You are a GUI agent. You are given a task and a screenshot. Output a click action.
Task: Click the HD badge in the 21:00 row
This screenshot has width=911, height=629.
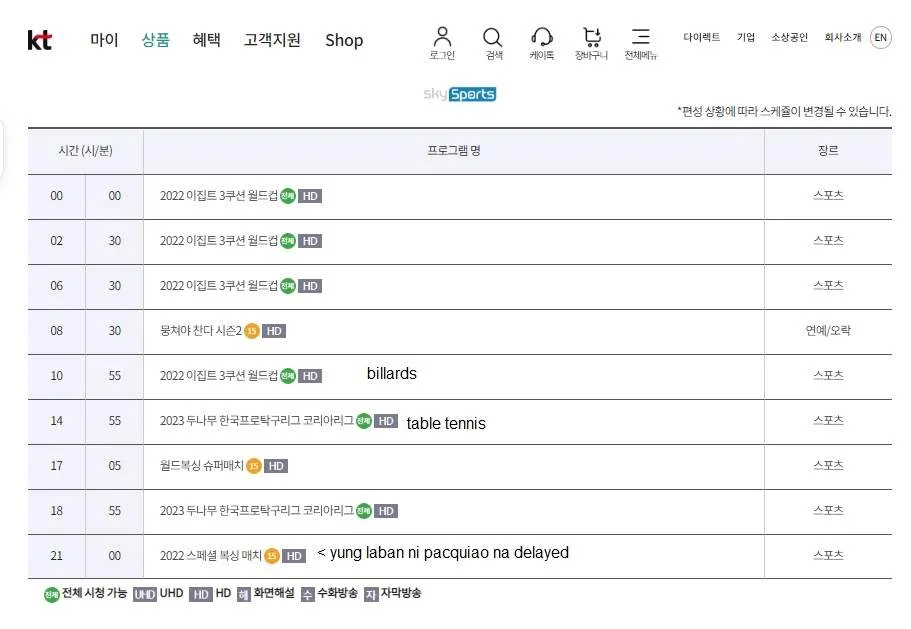pyautogui.click(x=294, y=556)
